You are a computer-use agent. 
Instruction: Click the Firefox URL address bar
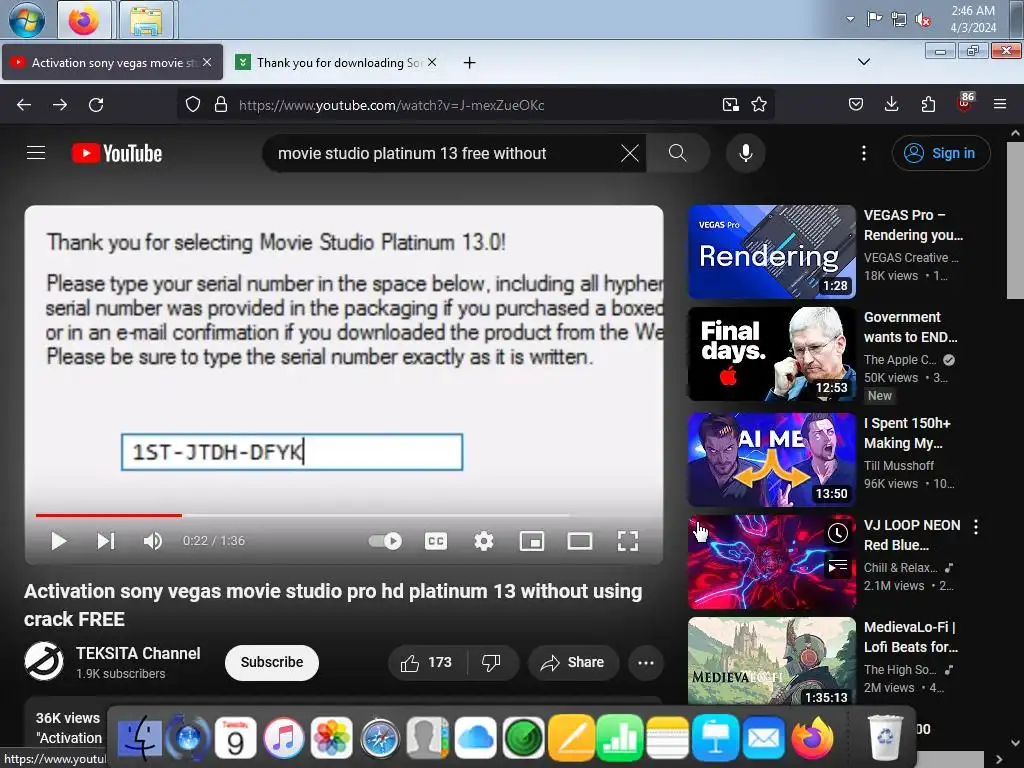pyautogui.click(x=477, y=105)
